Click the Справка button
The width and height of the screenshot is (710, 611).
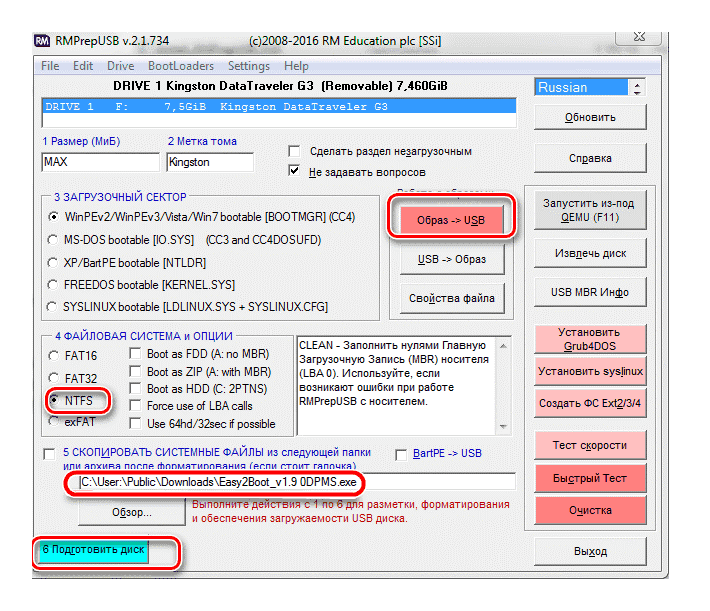(590, 158)
